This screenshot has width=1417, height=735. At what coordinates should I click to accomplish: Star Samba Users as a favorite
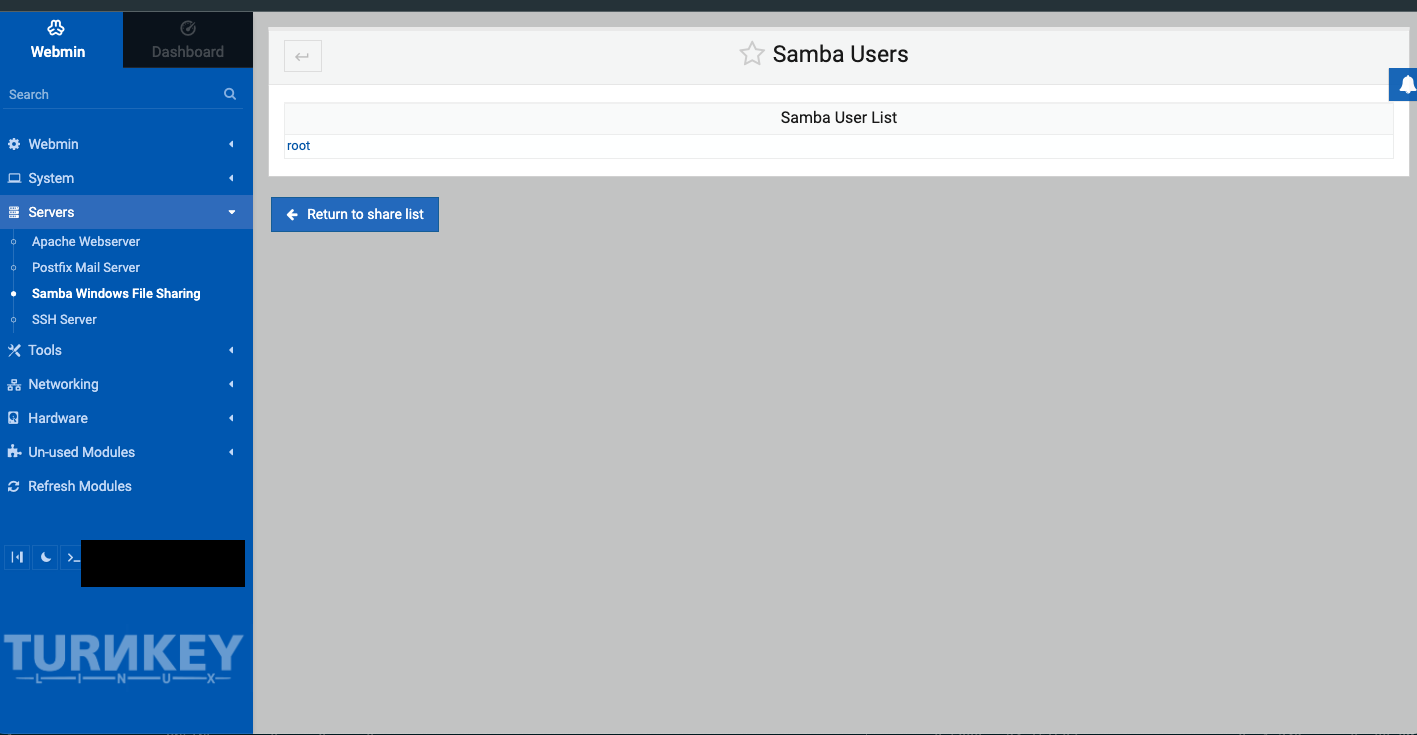752,54
